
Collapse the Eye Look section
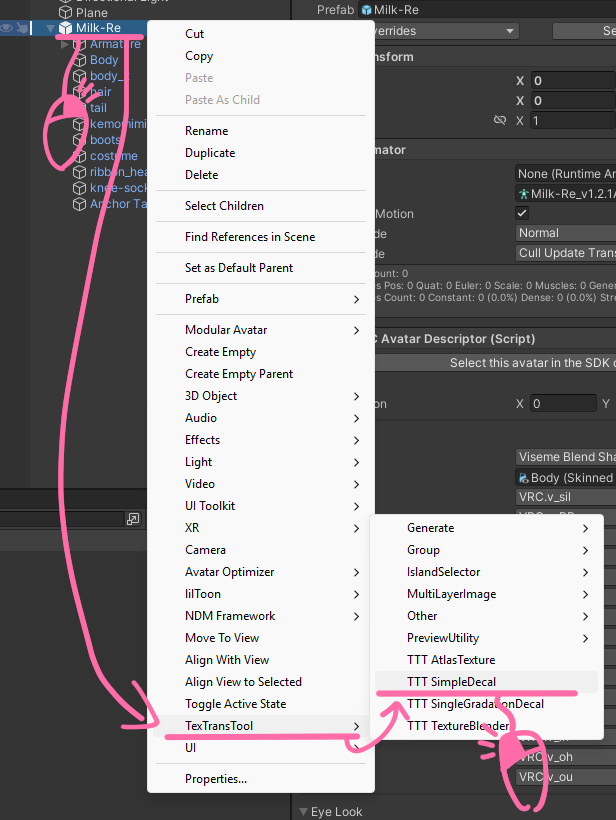click(x=303, y=812)
